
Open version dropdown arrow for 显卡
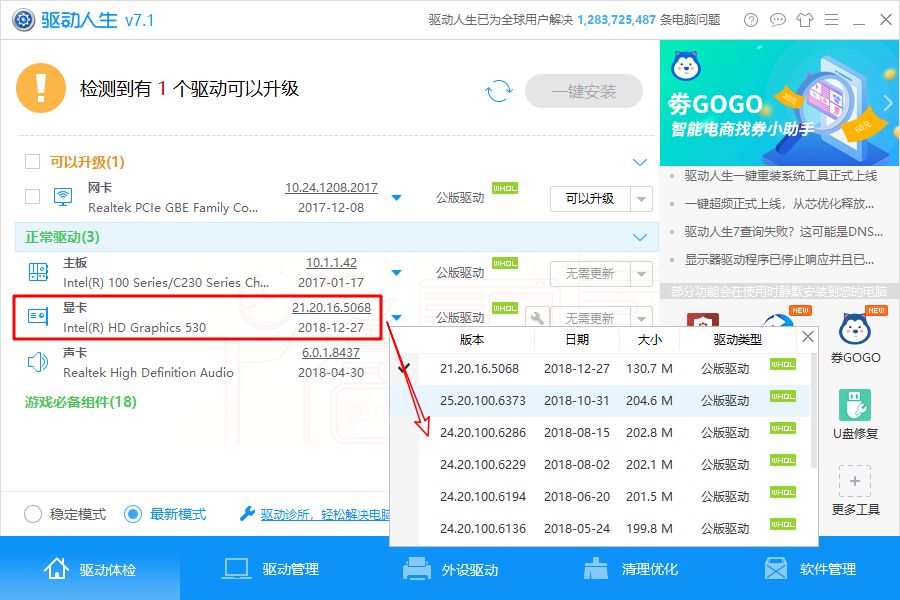(396, 318)
